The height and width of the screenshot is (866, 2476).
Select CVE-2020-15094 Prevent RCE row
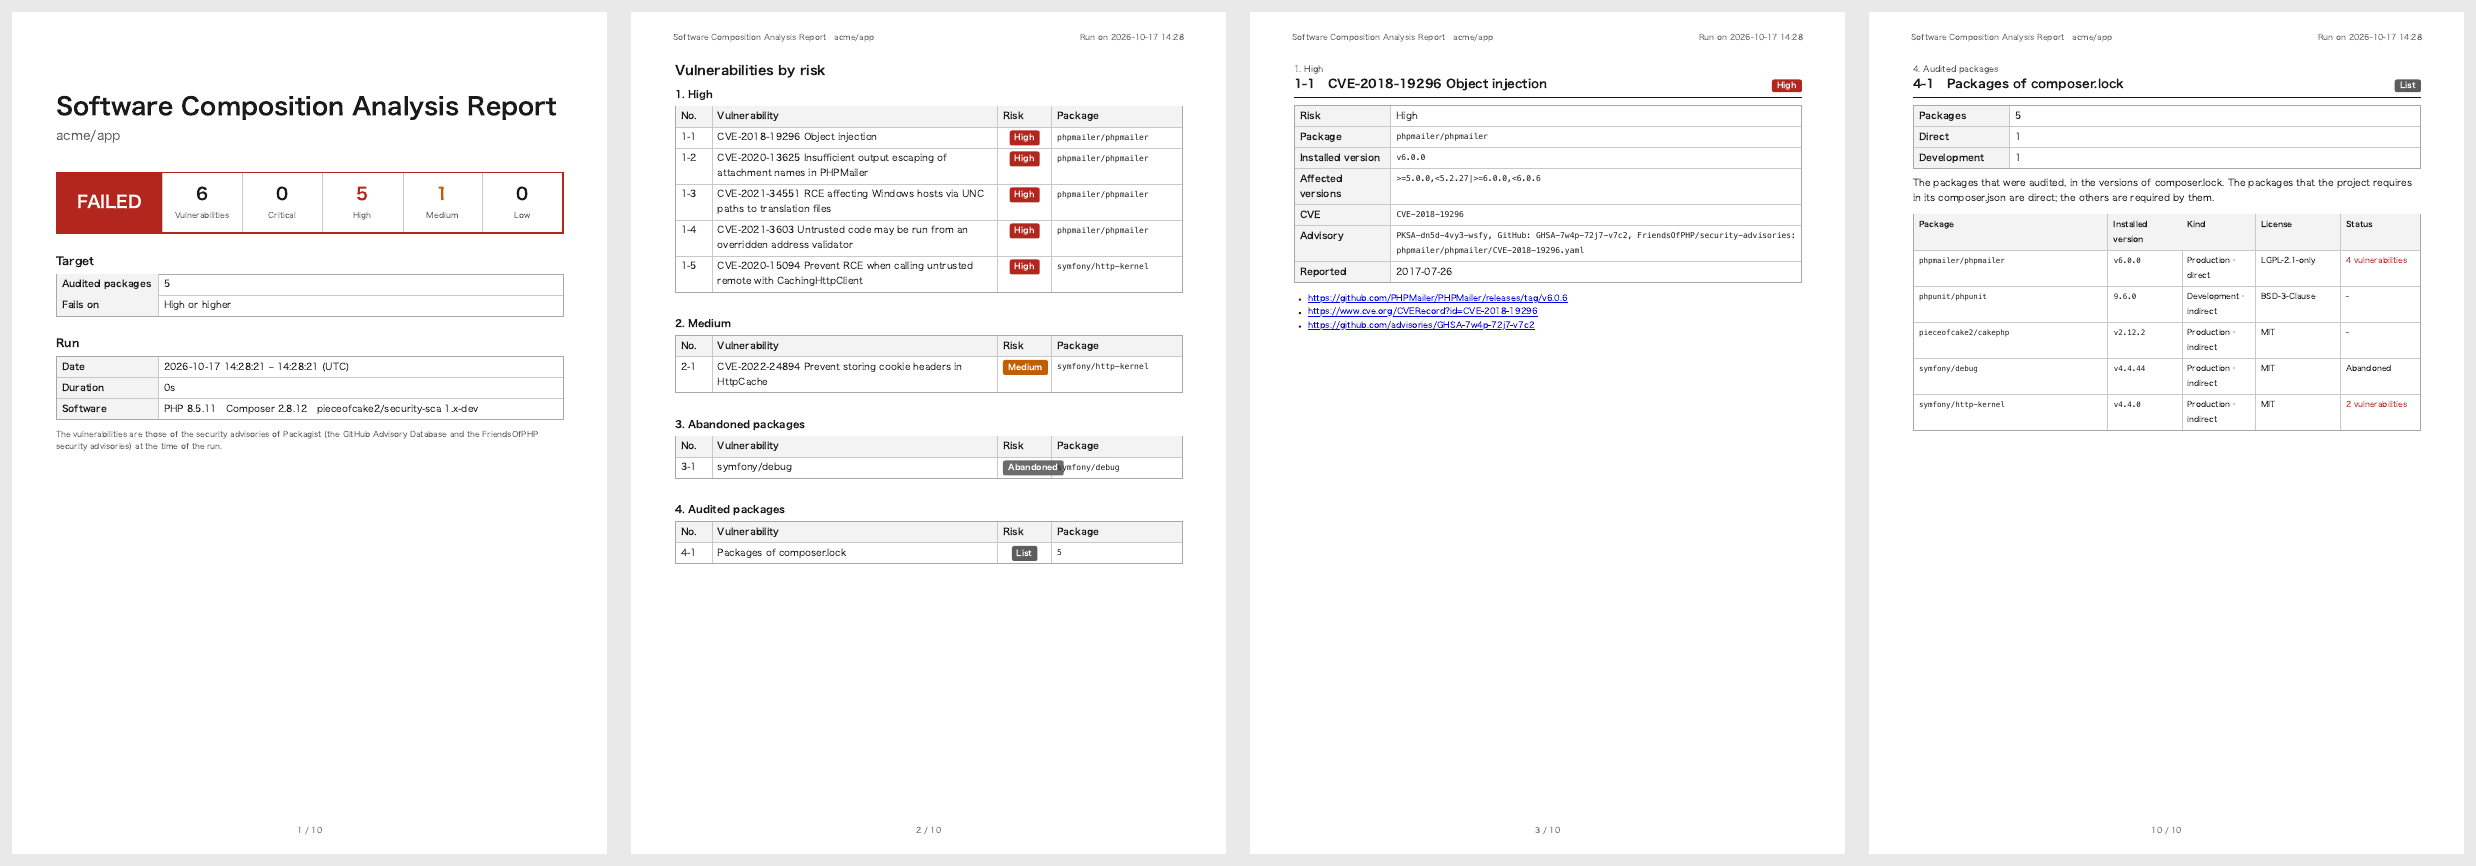point(928,273)
